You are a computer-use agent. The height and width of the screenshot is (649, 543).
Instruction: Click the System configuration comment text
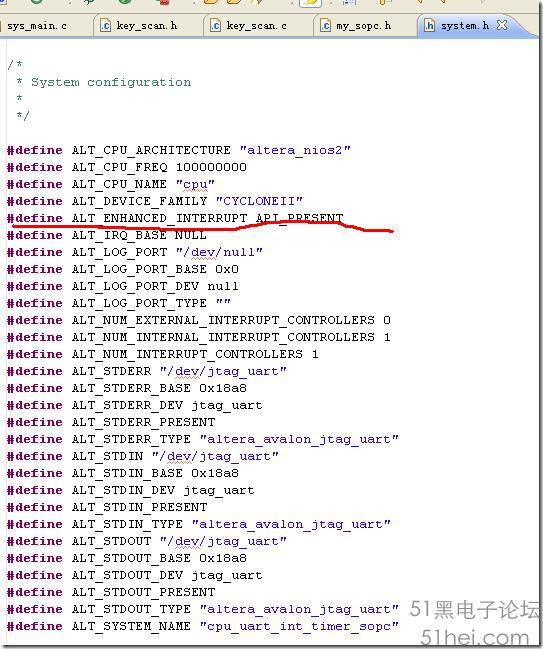[x=111, y=82]
